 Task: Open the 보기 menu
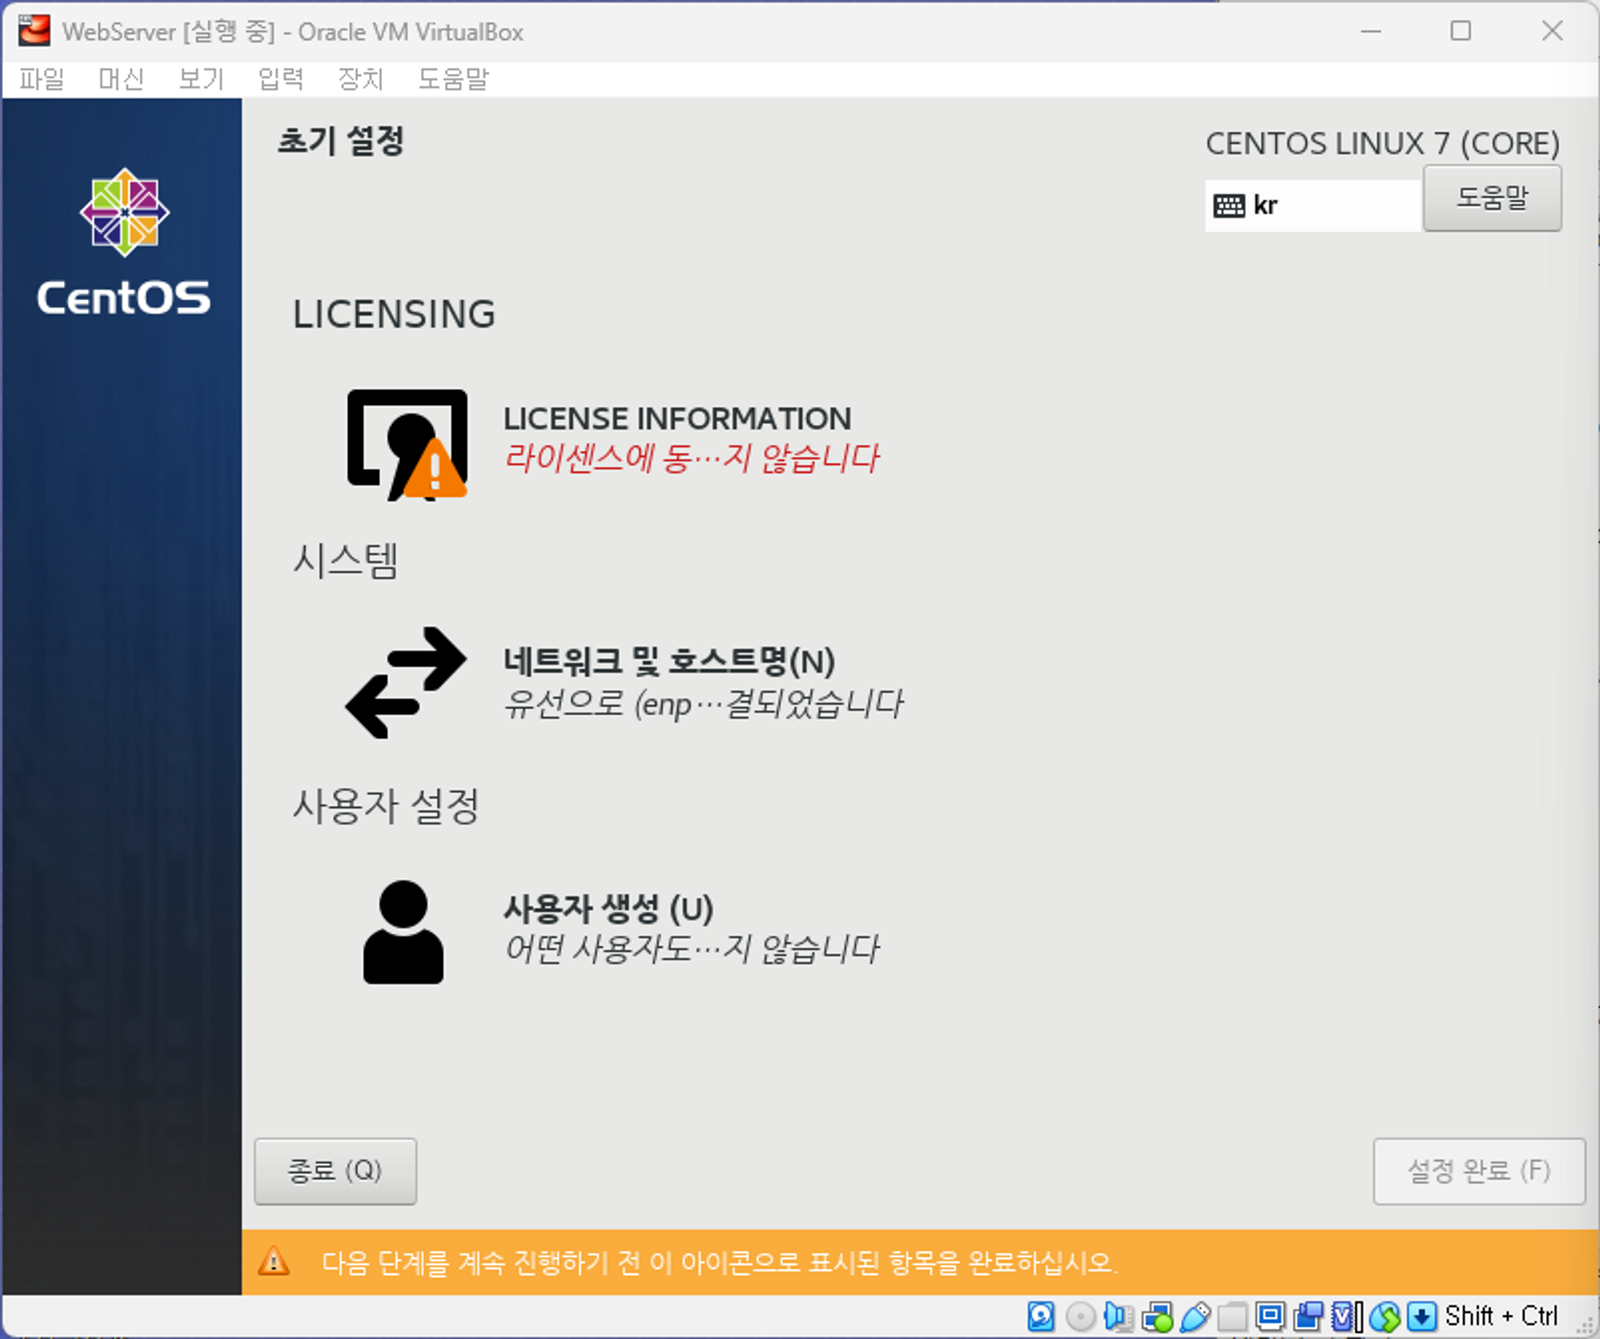(x=201, y=79)
